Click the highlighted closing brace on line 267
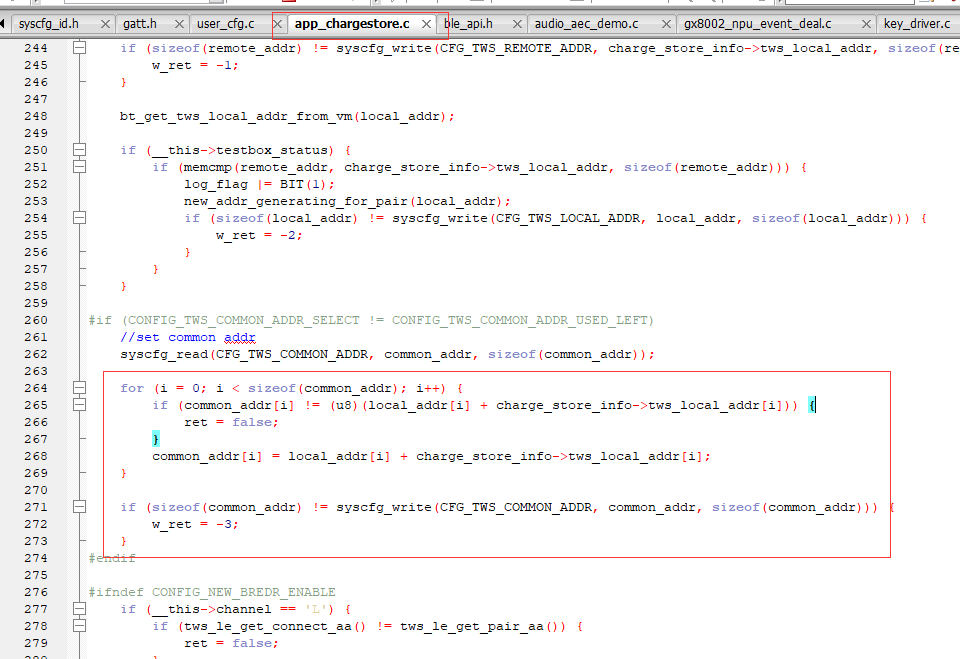The height and width of the screenshot is (659, 960). pos(156,439)
